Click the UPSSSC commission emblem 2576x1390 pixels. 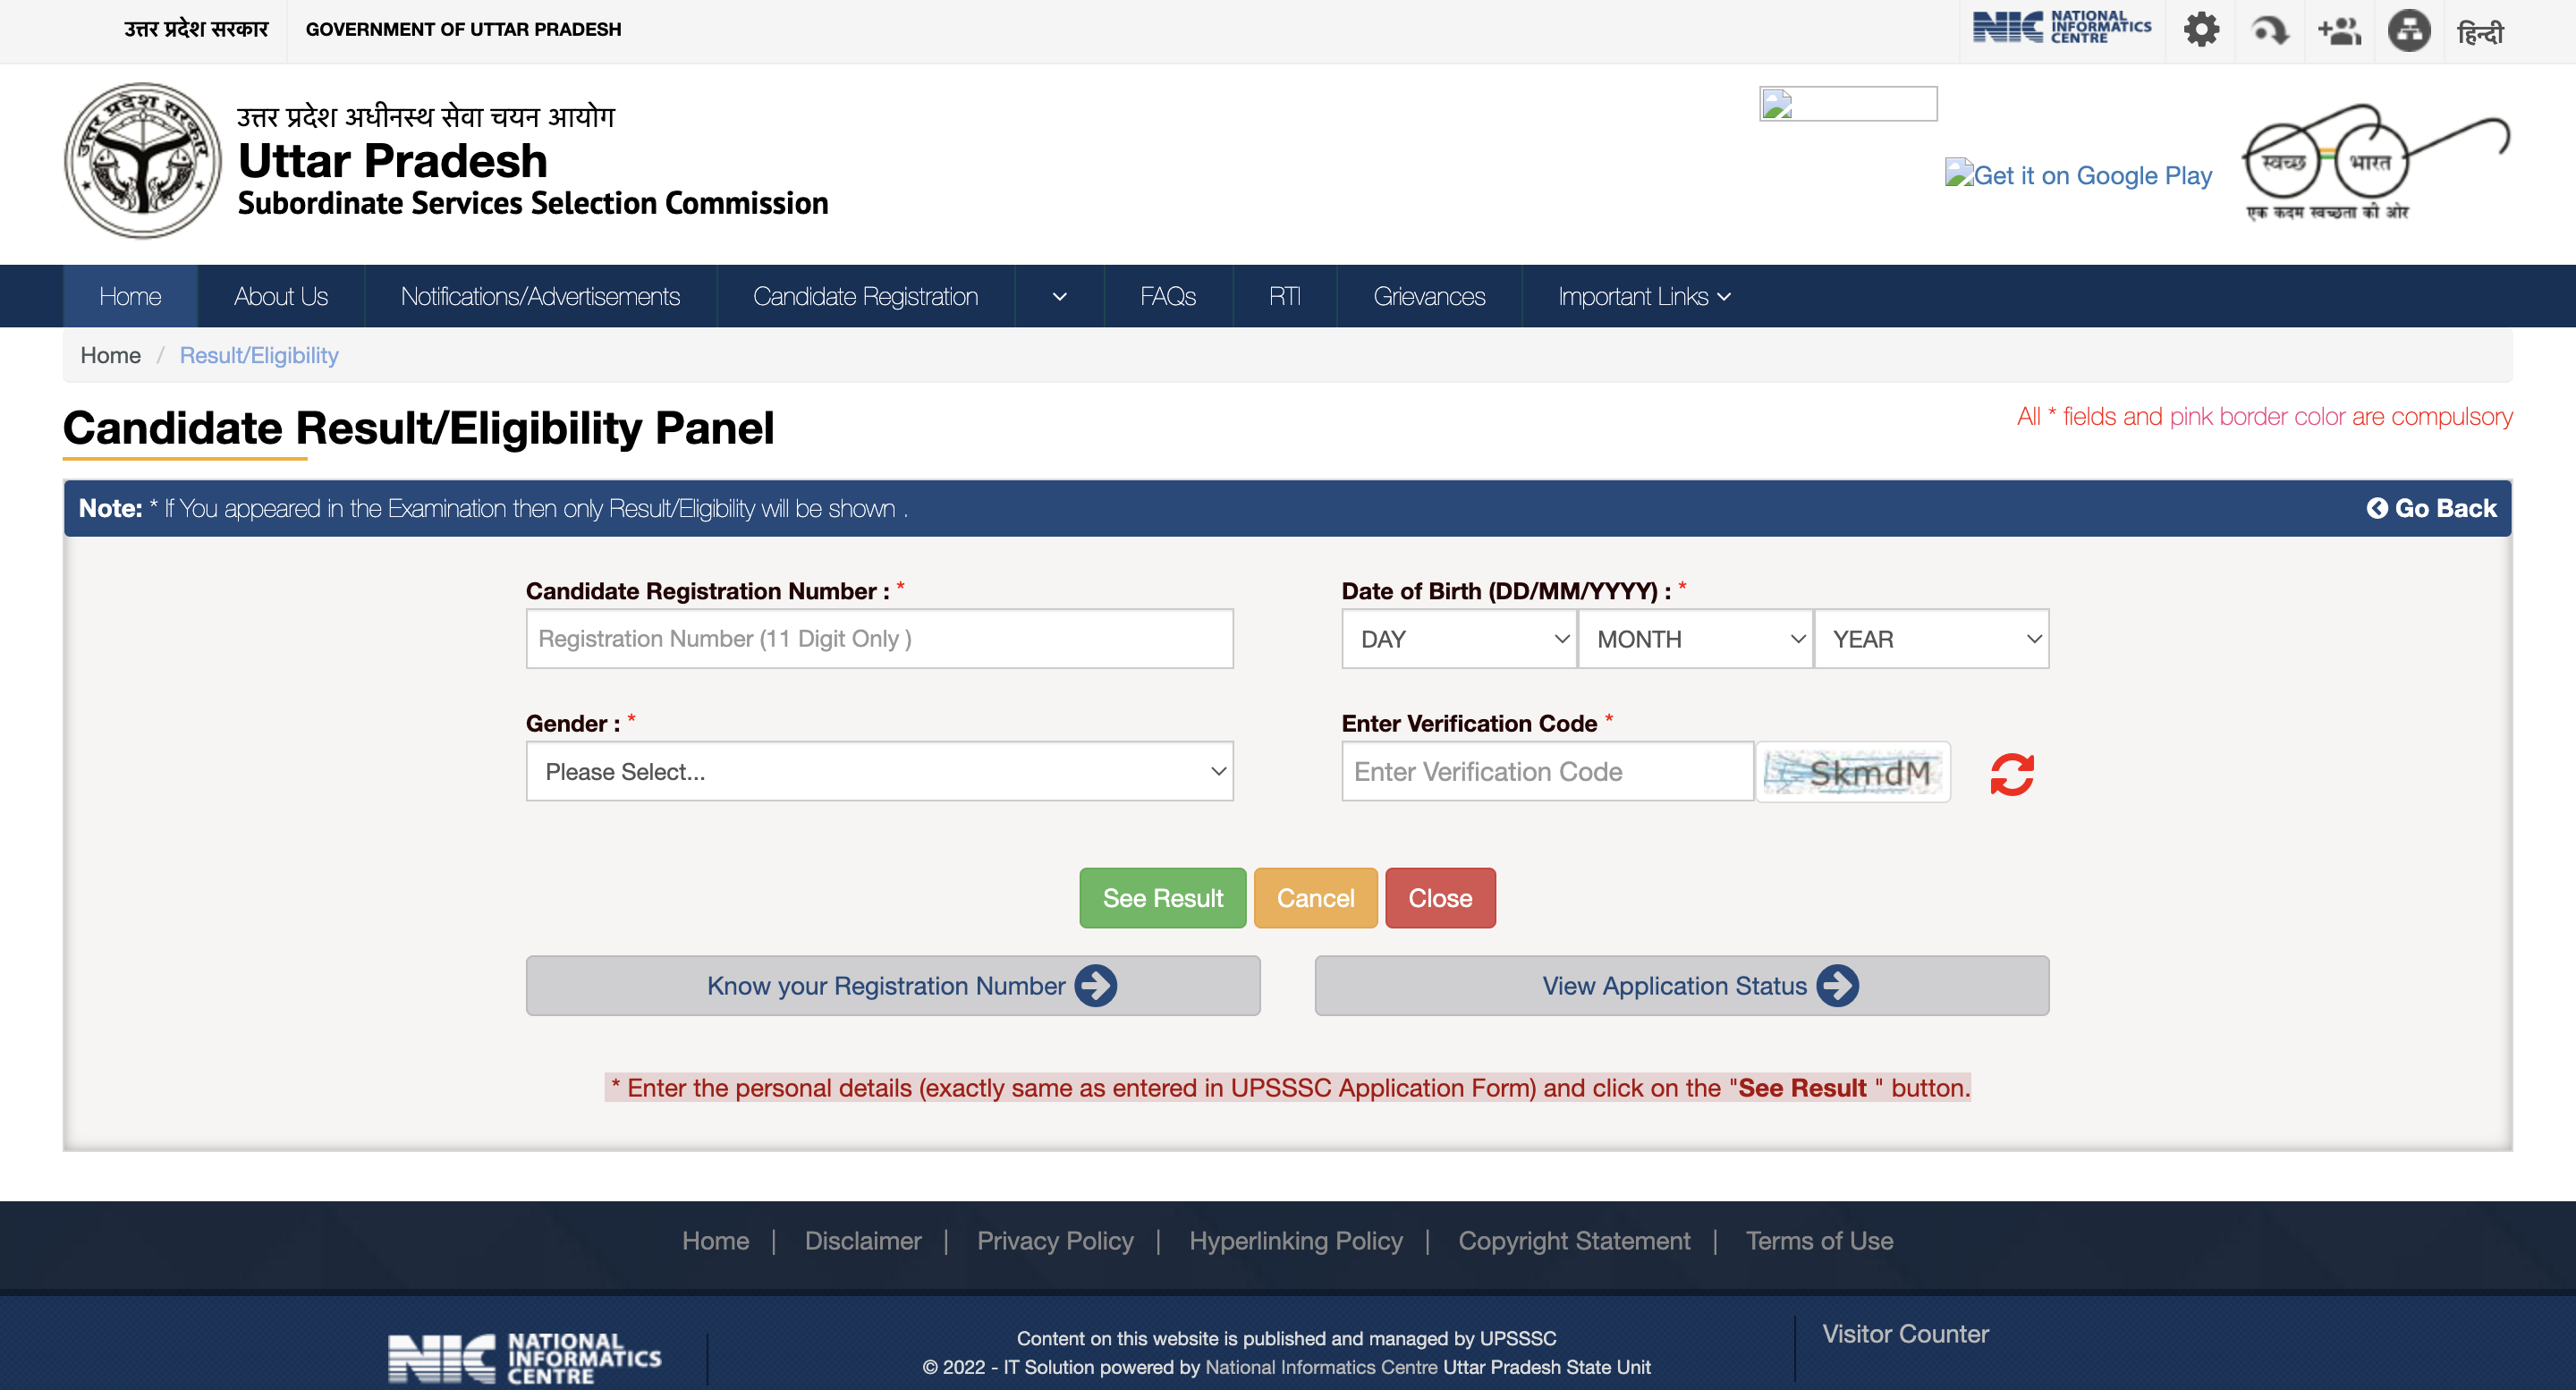point(142,159)
